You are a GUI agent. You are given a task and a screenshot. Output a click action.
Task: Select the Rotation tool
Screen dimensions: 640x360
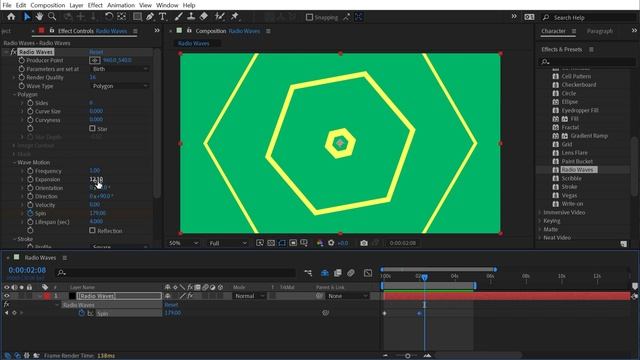pyautogui.click(x=109, y=17)
